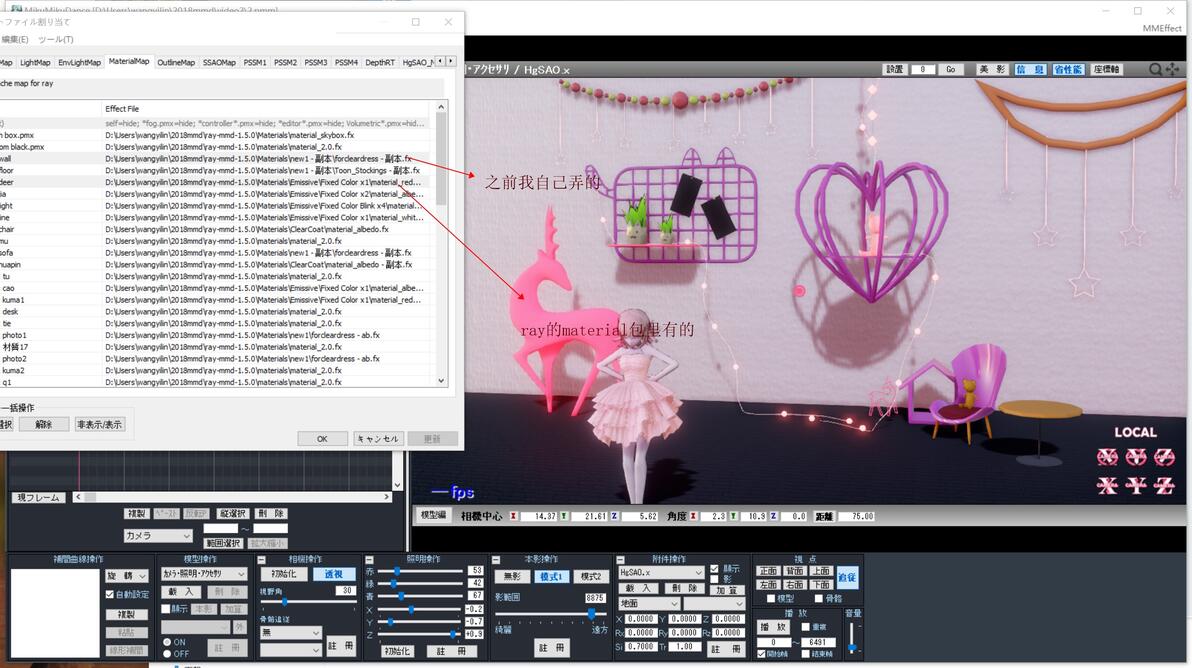The image size is (1192, 668).
Task: Expand the 地面 dropdown
Action: [648, 603]
